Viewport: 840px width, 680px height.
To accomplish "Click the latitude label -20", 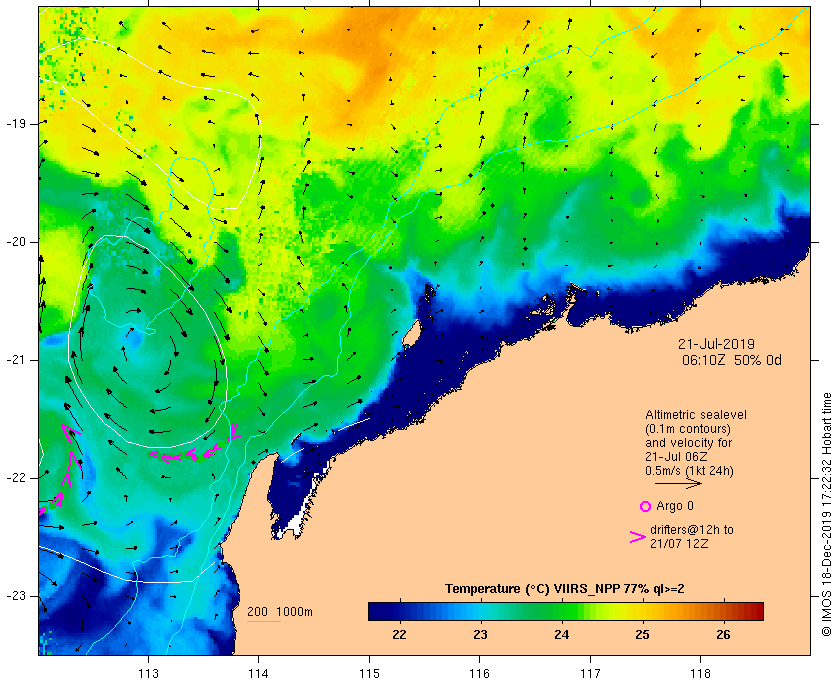I will (16, 242).
